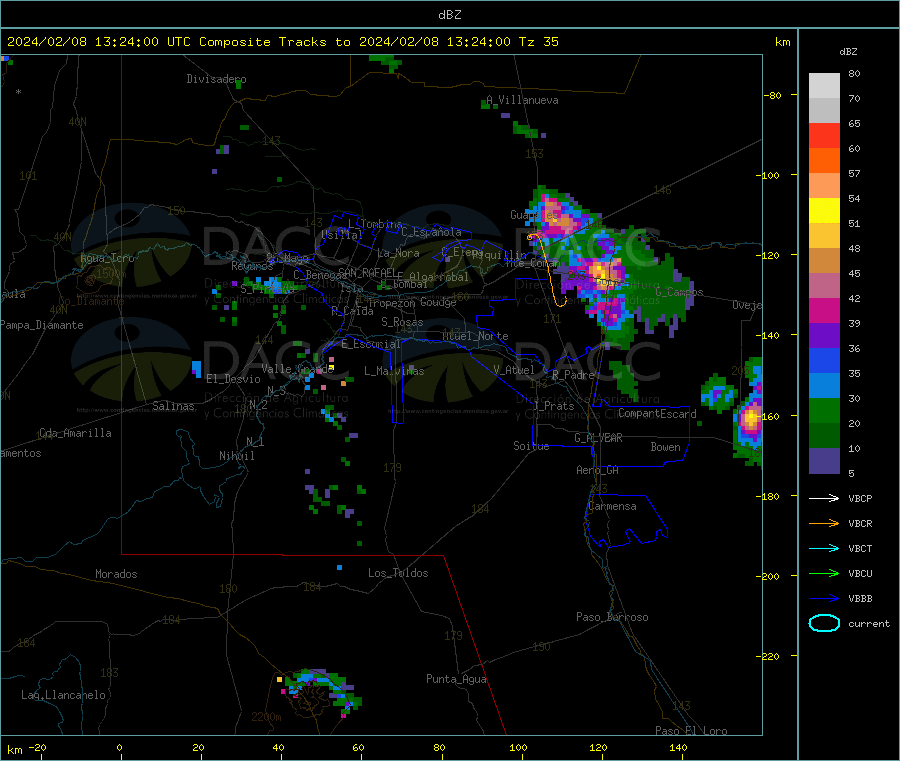Click the 'Divisadero' map label
Screen dimensions: 900x761
click(216, 79)
